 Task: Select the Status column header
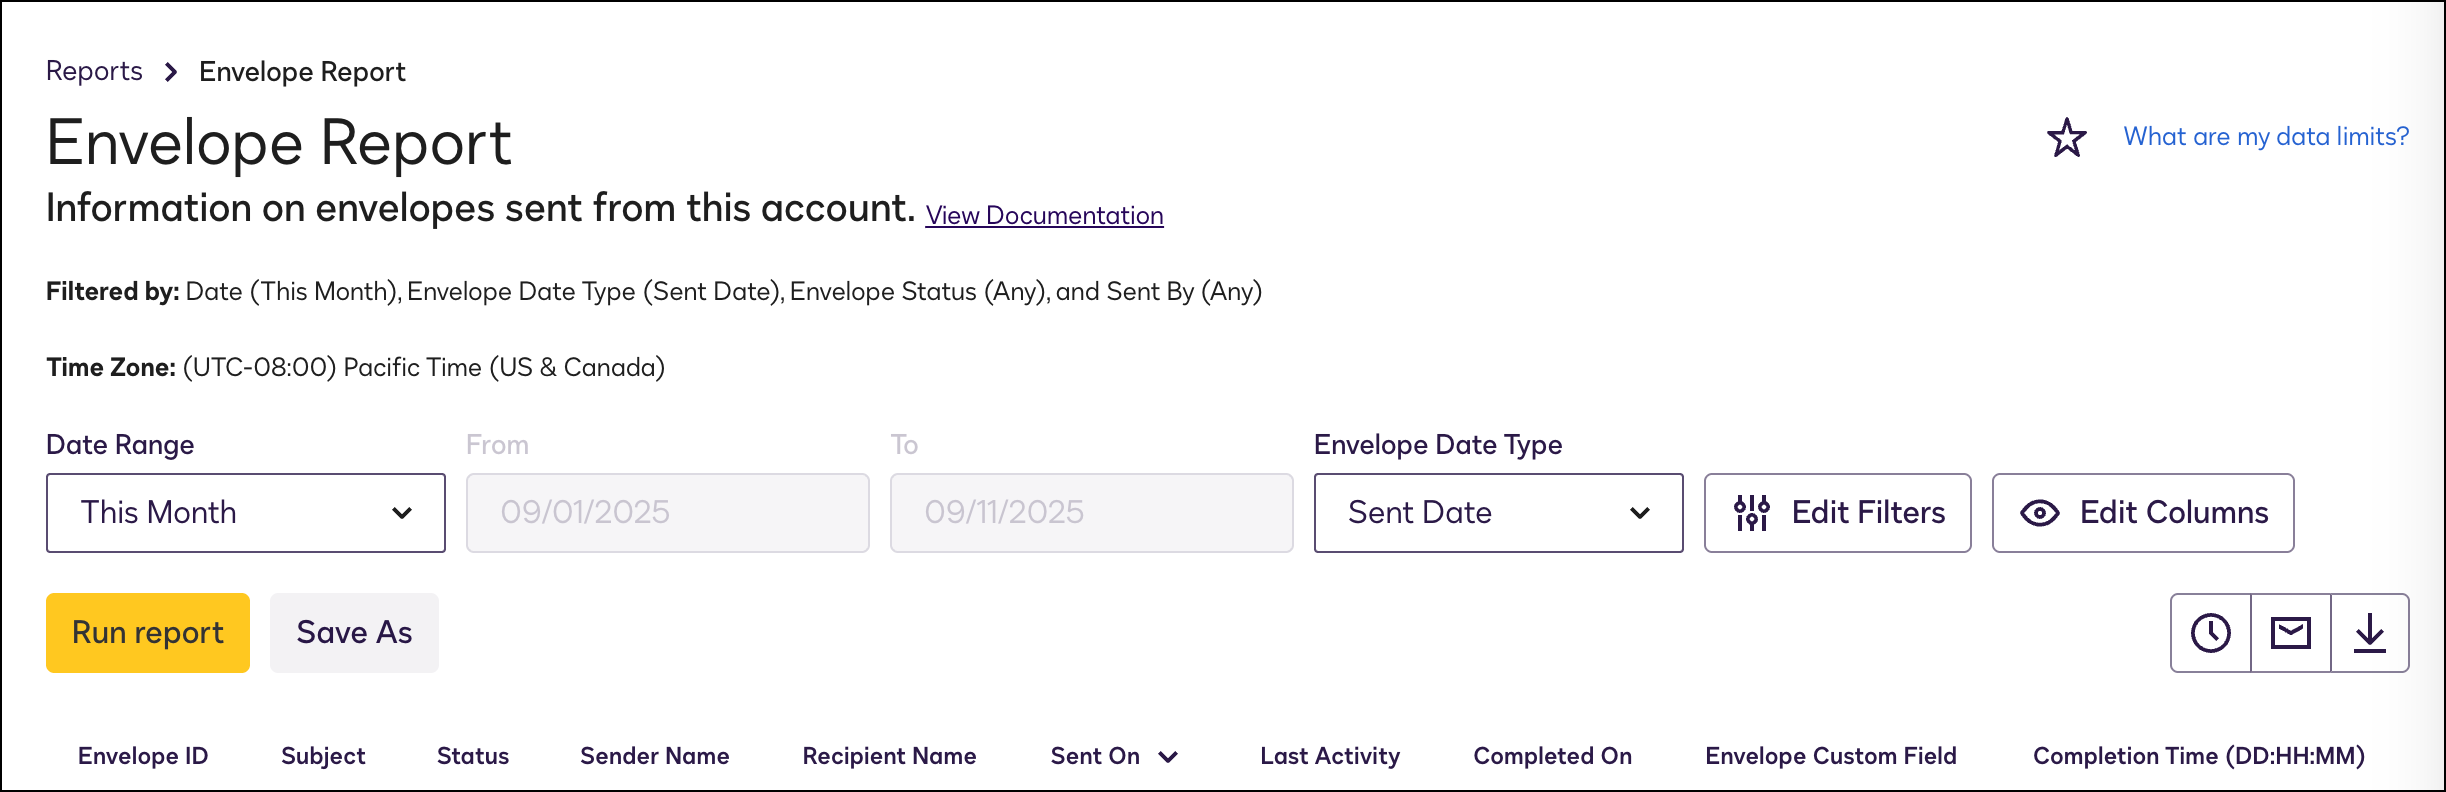click(473, 757)
